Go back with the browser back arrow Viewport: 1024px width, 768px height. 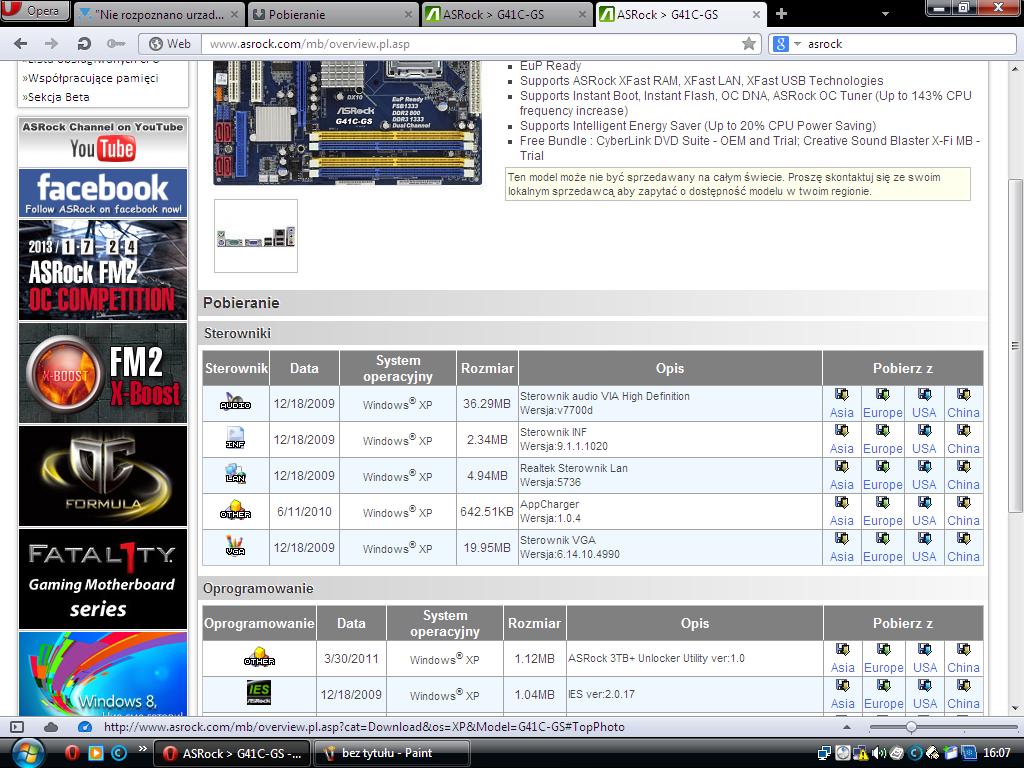point(21,44)
